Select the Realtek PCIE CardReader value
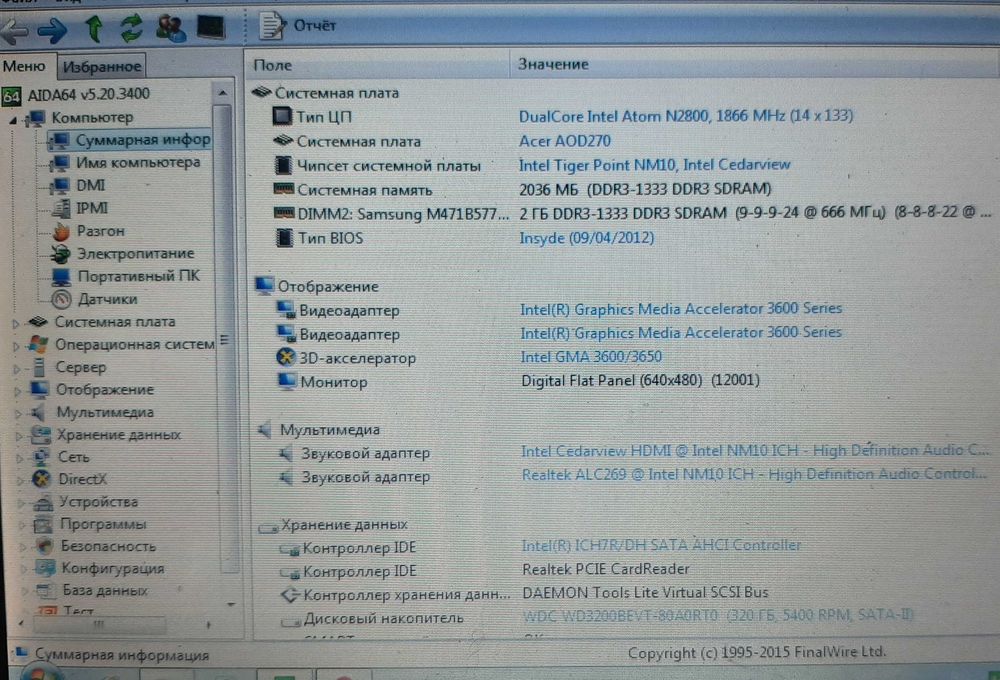The height and width of the screenshot is (680, 1000). pyautogui.click(x=606, y=569)
